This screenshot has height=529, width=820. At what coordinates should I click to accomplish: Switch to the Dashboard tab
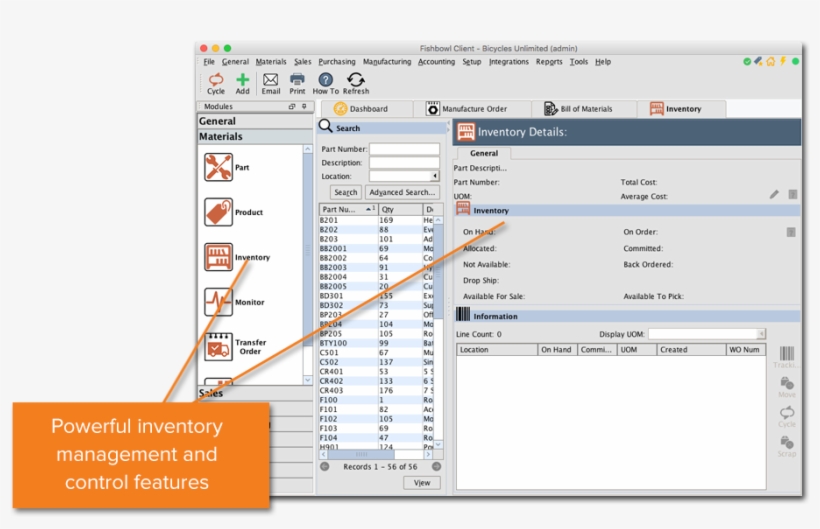coord(366,109)
